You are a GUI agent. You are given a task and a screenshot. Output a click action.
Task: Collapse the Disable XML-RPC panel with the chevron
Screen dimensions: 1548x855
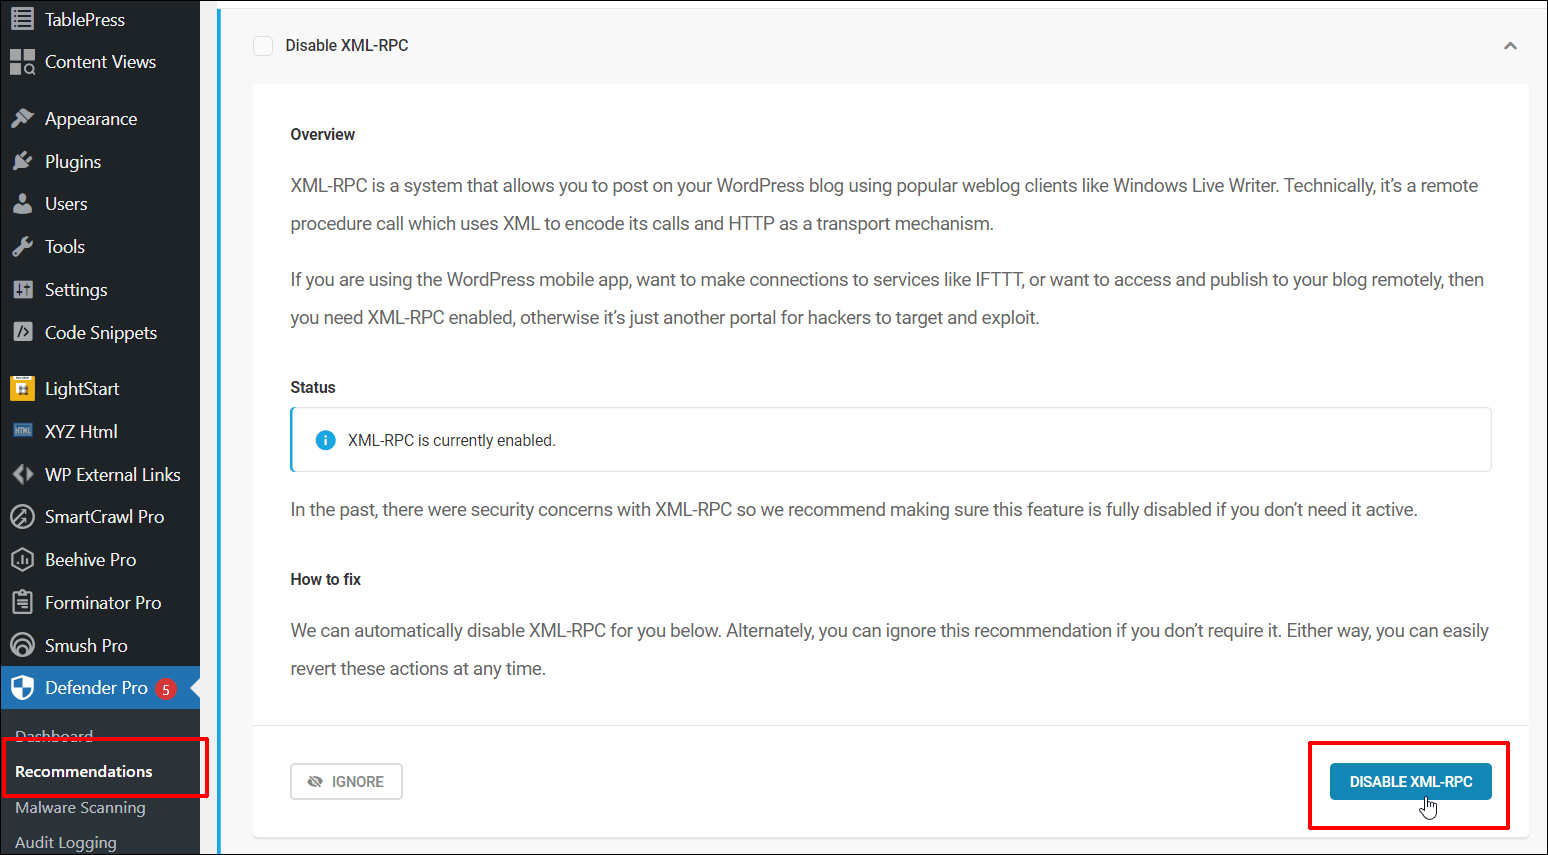coord(1510,45)
